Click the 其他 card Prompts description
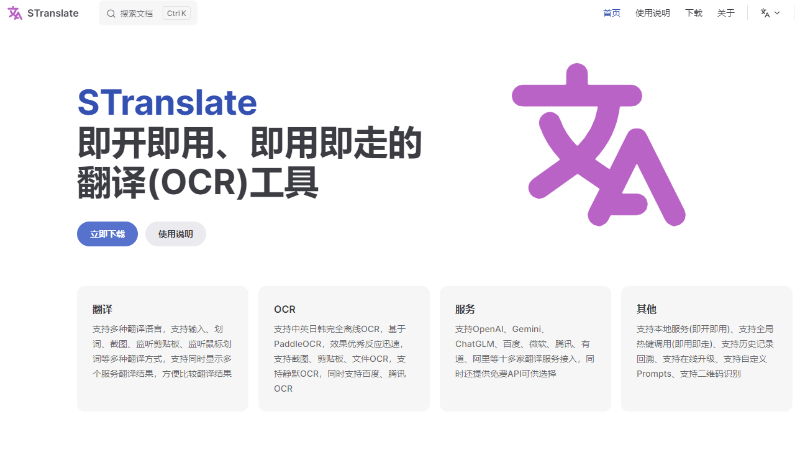 705,351
